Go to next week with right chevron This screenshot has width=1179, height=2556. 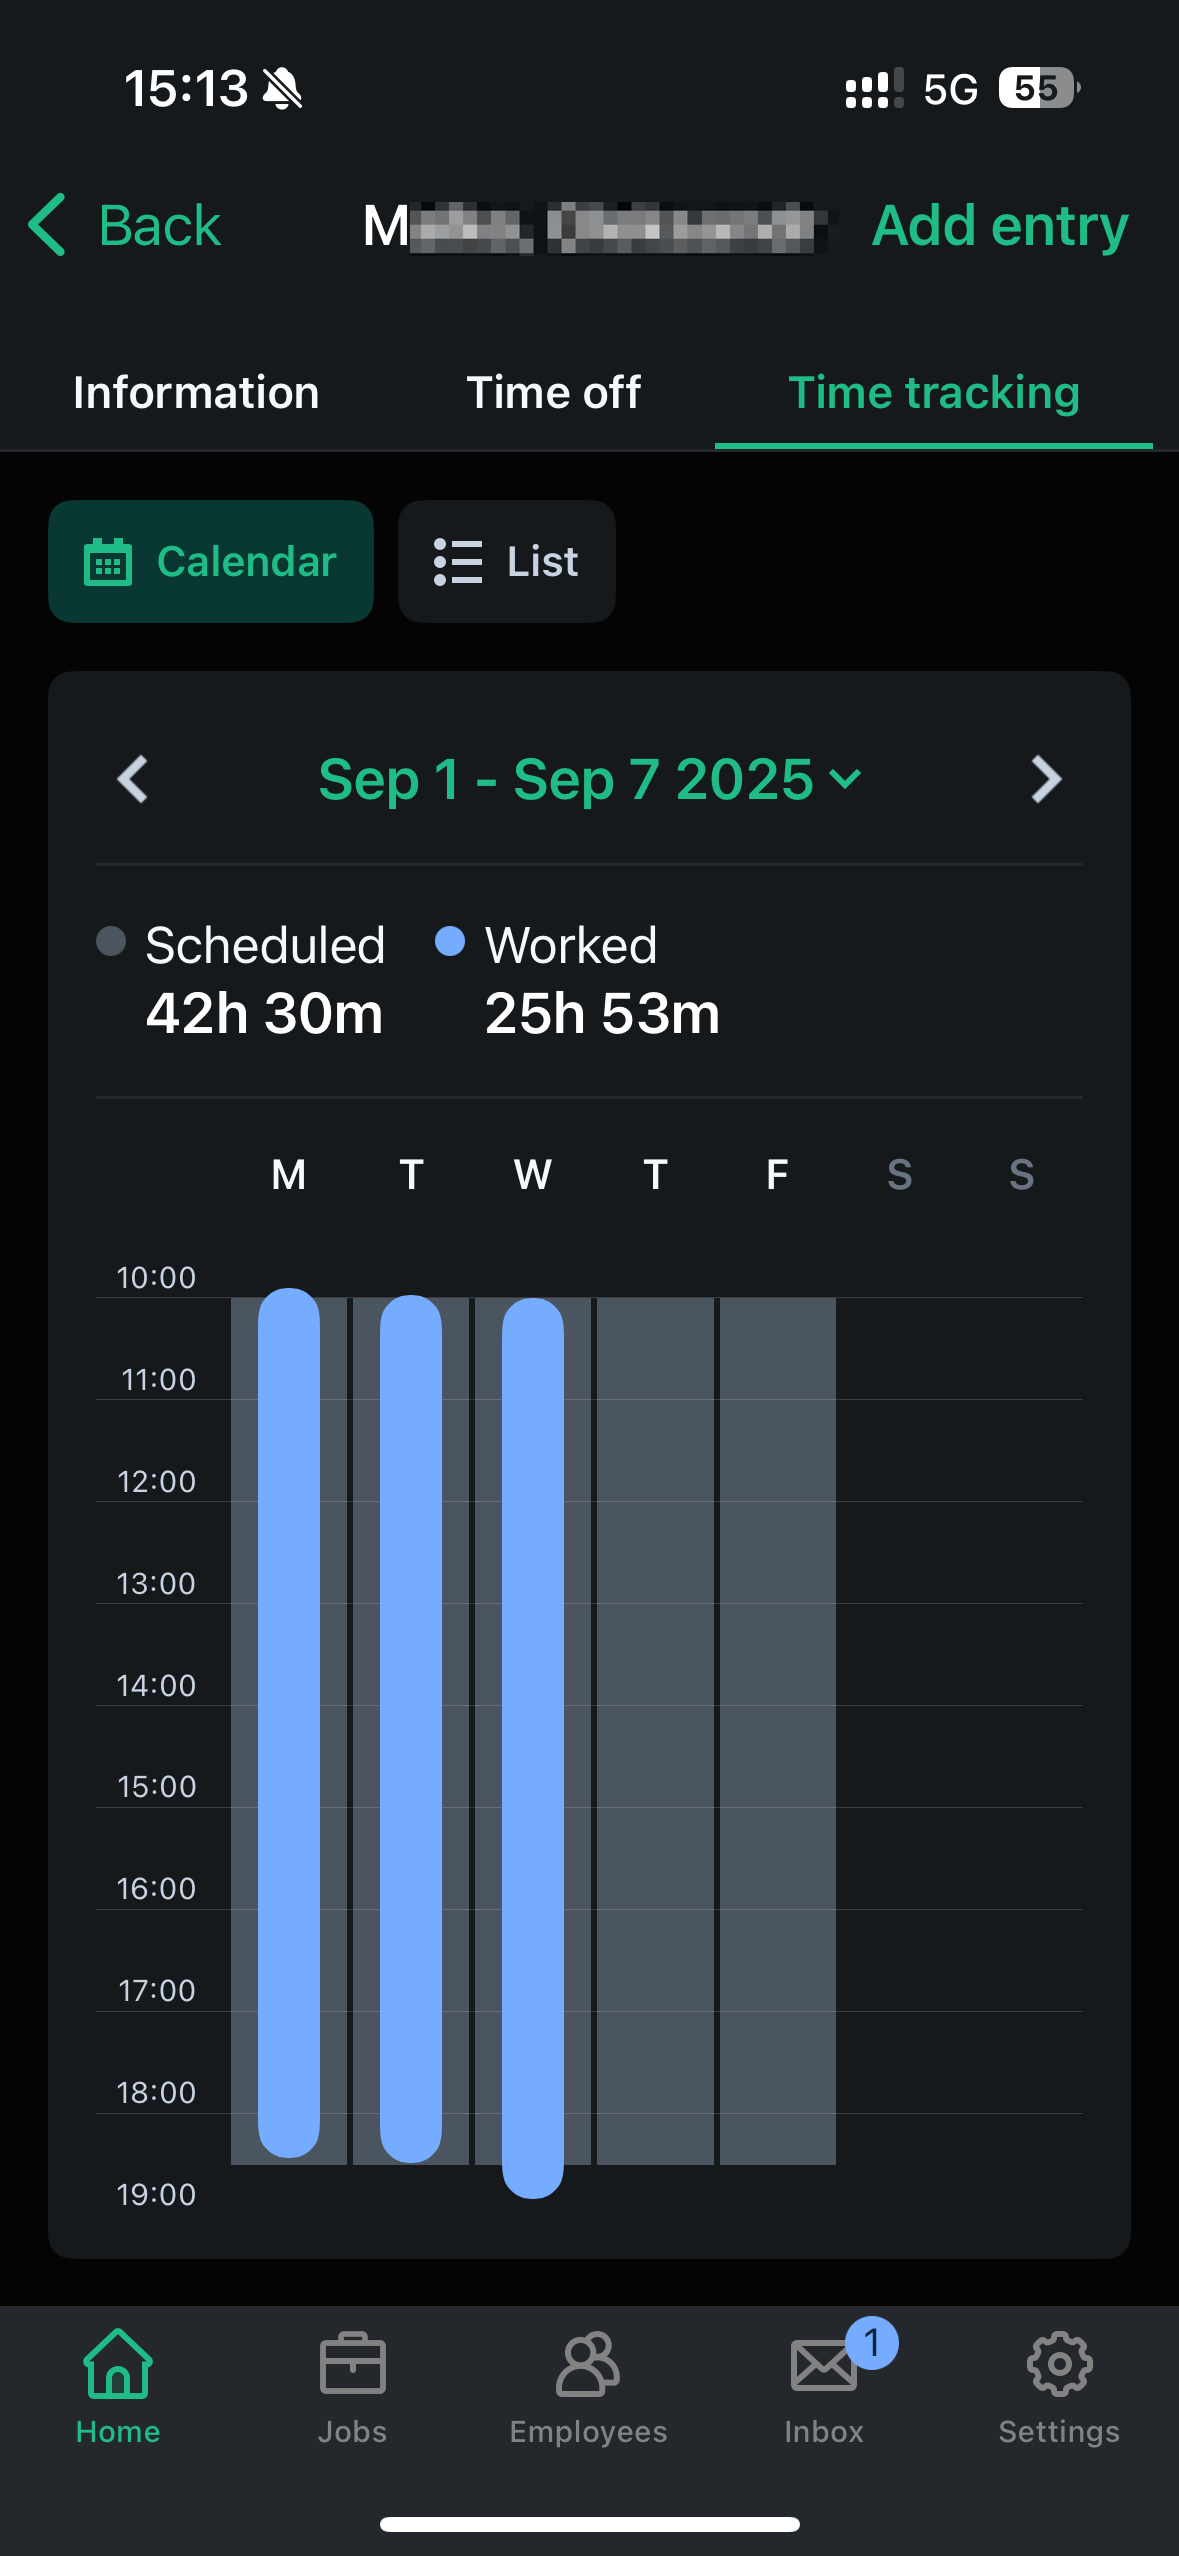tap(1045, 779)
